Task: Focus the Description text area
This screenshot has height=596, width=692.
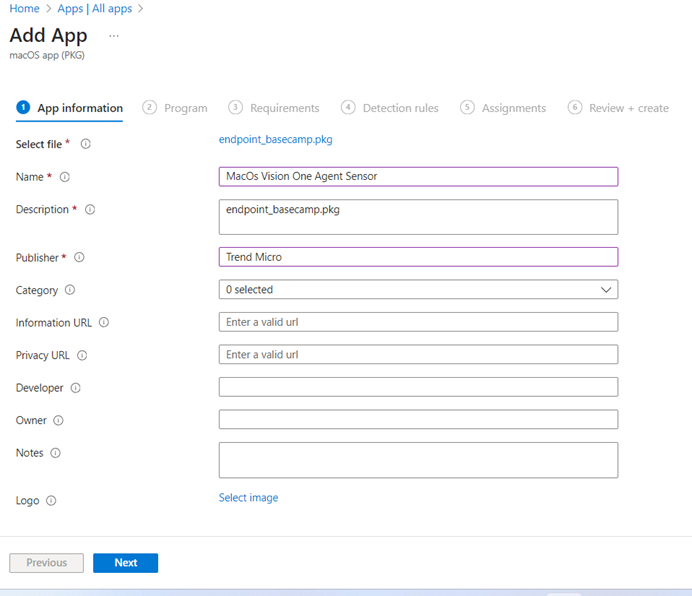Action: [418, 217]
